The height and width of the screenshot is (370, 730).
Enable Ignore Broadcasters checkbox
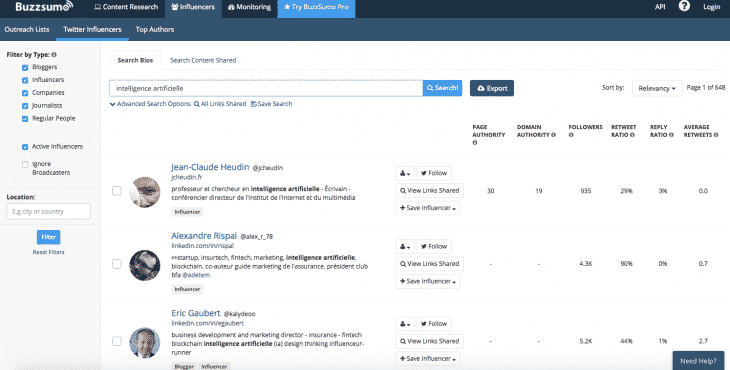25,164
